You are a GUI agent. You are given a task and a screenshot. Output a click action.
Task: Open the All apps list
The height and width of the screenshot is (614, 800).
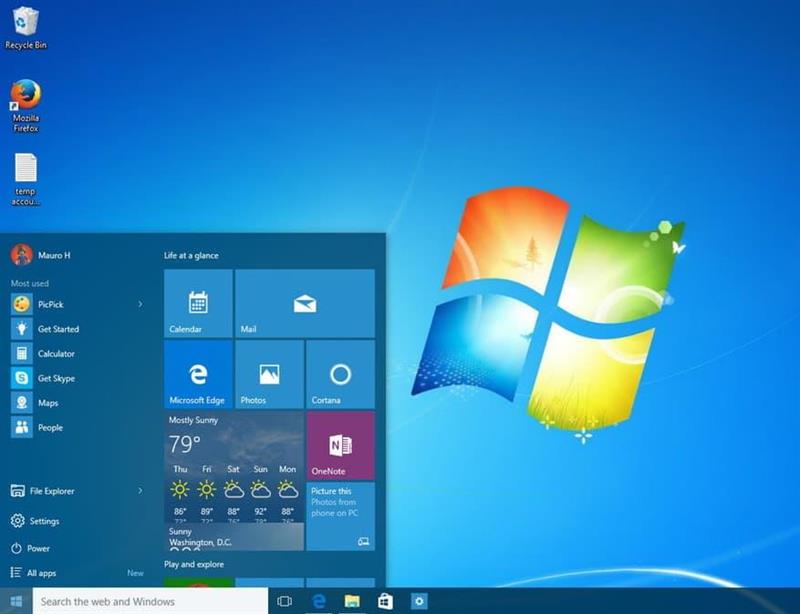coord(41,573)
